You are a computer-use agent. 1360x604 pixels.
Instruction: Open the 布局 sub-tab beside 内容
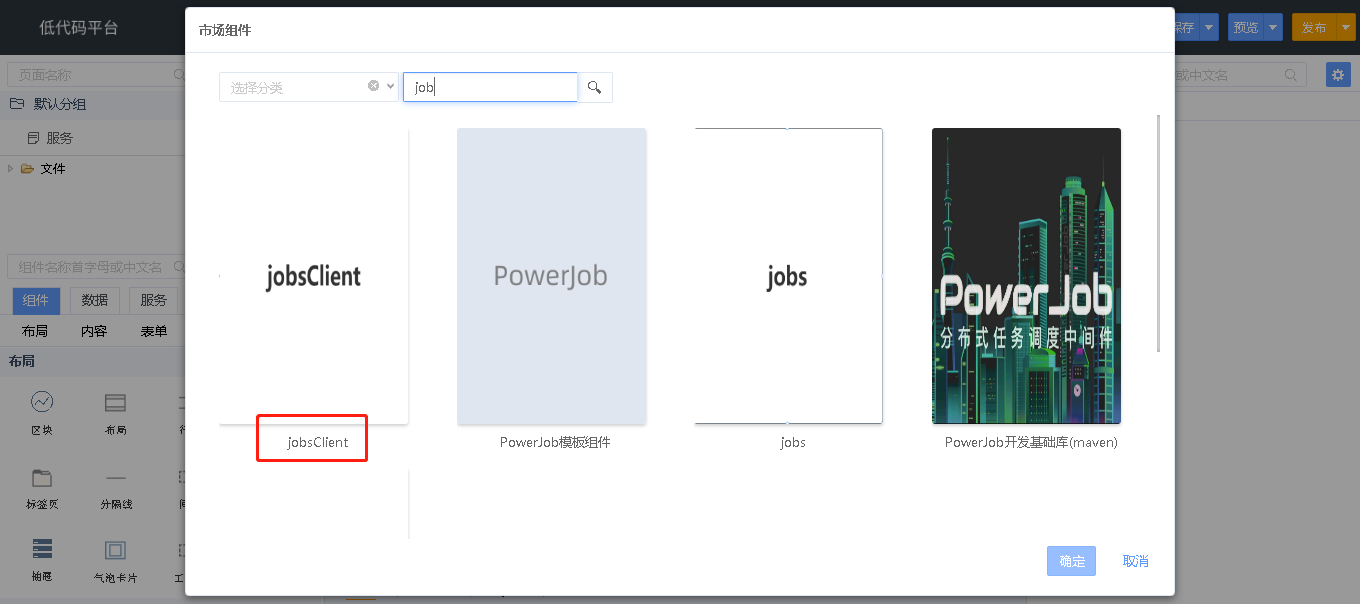click(x=35, y=332)
